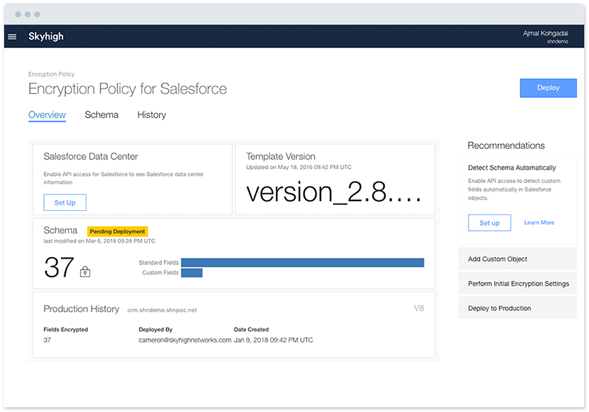Click the lock icon beside 37
The height and width of the screenshot is (412, 589).
coord(85,272)
